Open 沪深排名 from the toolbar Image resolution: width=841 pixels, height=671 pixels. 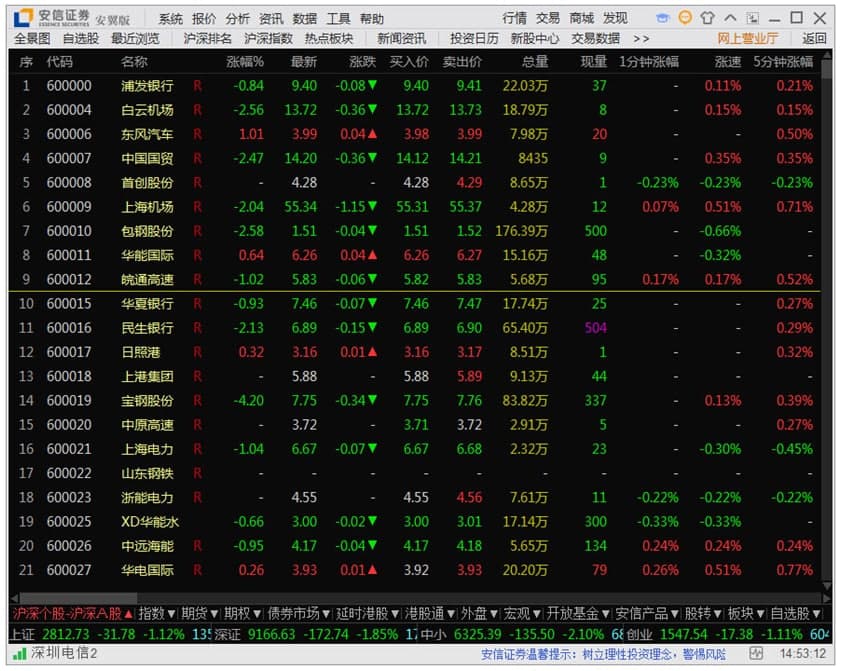coord(208,39)
